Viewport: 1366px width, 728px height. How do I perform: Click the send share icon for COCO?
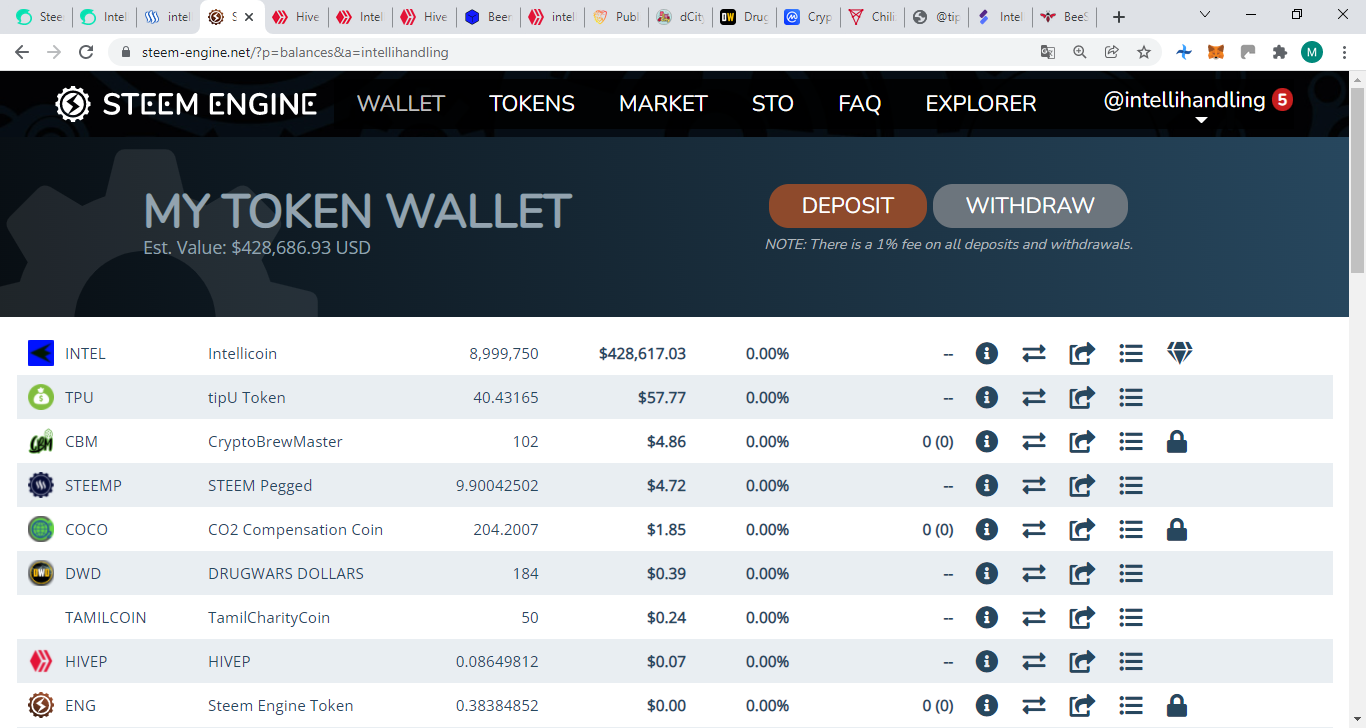pyautogui.click(x=1082, y=529)
